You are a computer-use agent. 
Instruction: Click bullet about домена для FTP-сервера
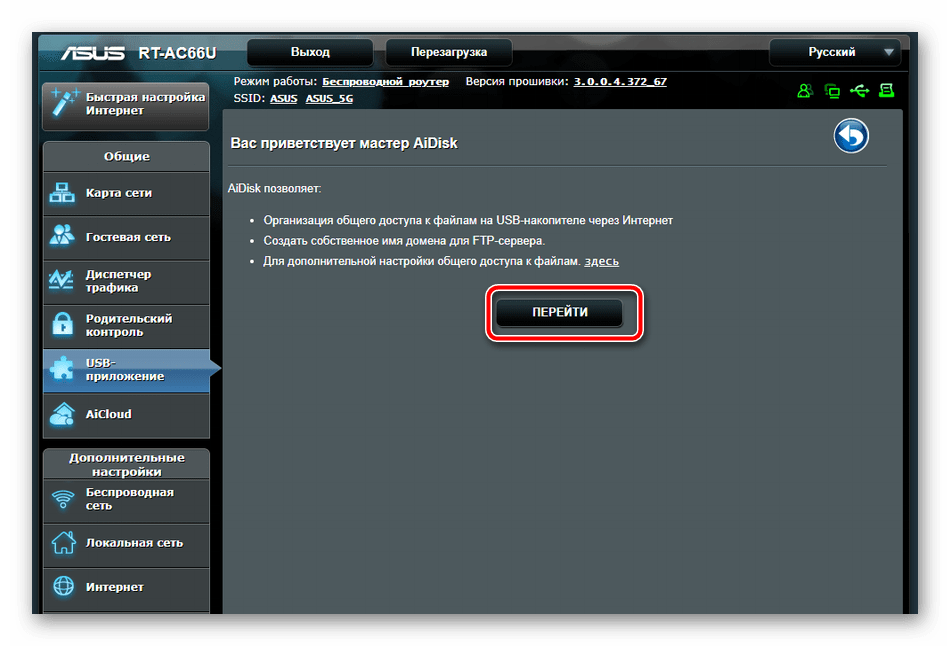404,241
